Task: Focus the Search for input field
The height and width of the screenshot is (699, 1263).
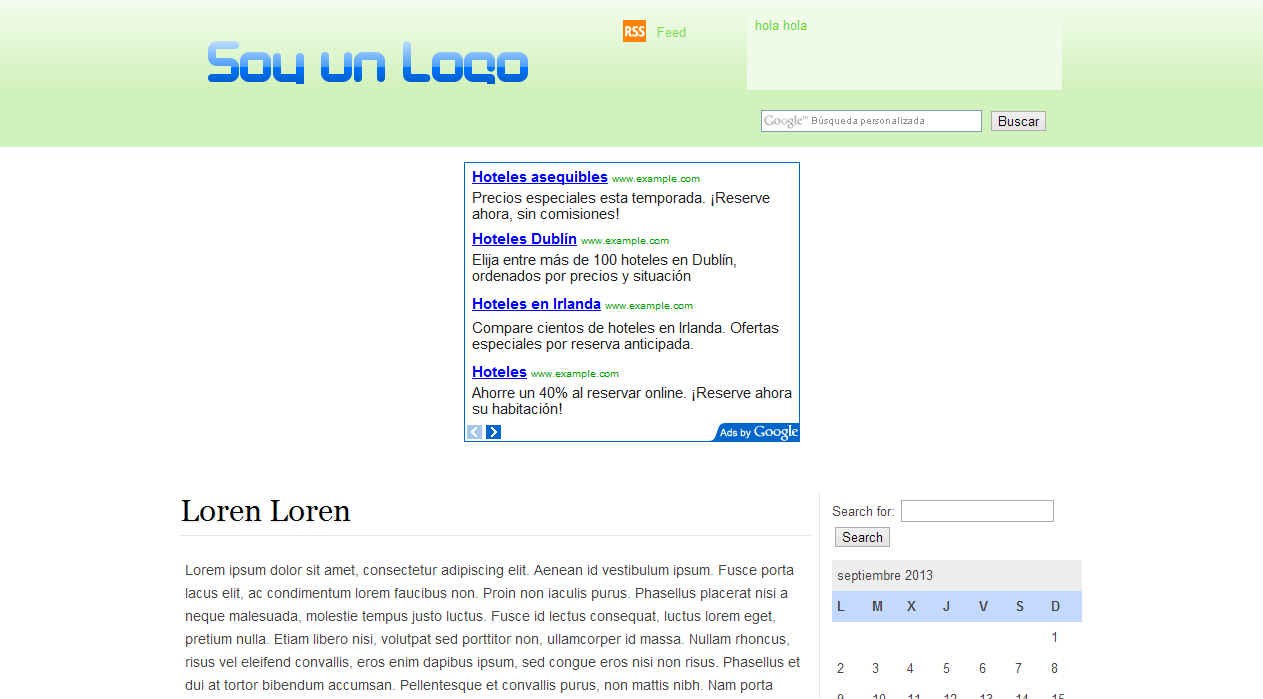Action: (977, 511)
